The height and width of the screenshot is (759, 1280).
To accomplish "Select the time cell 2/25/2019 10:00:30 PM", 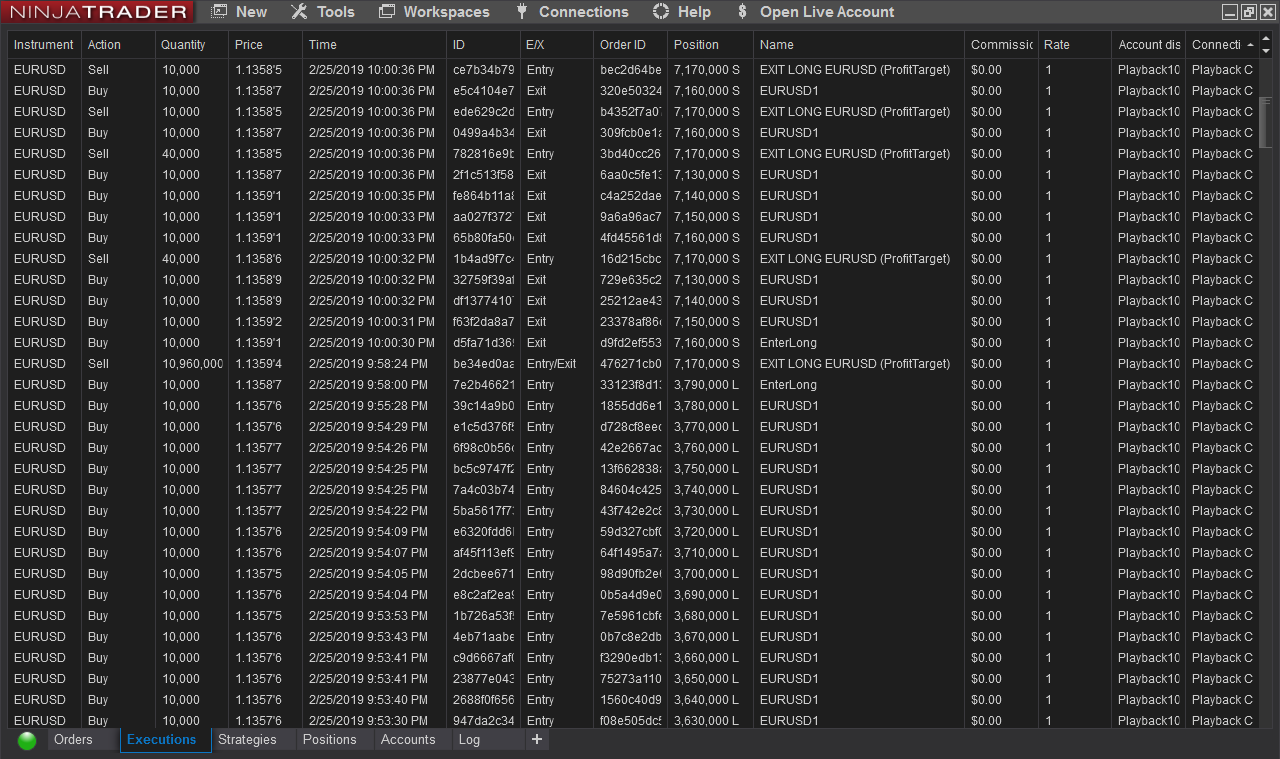I will (x=372, y=343).
